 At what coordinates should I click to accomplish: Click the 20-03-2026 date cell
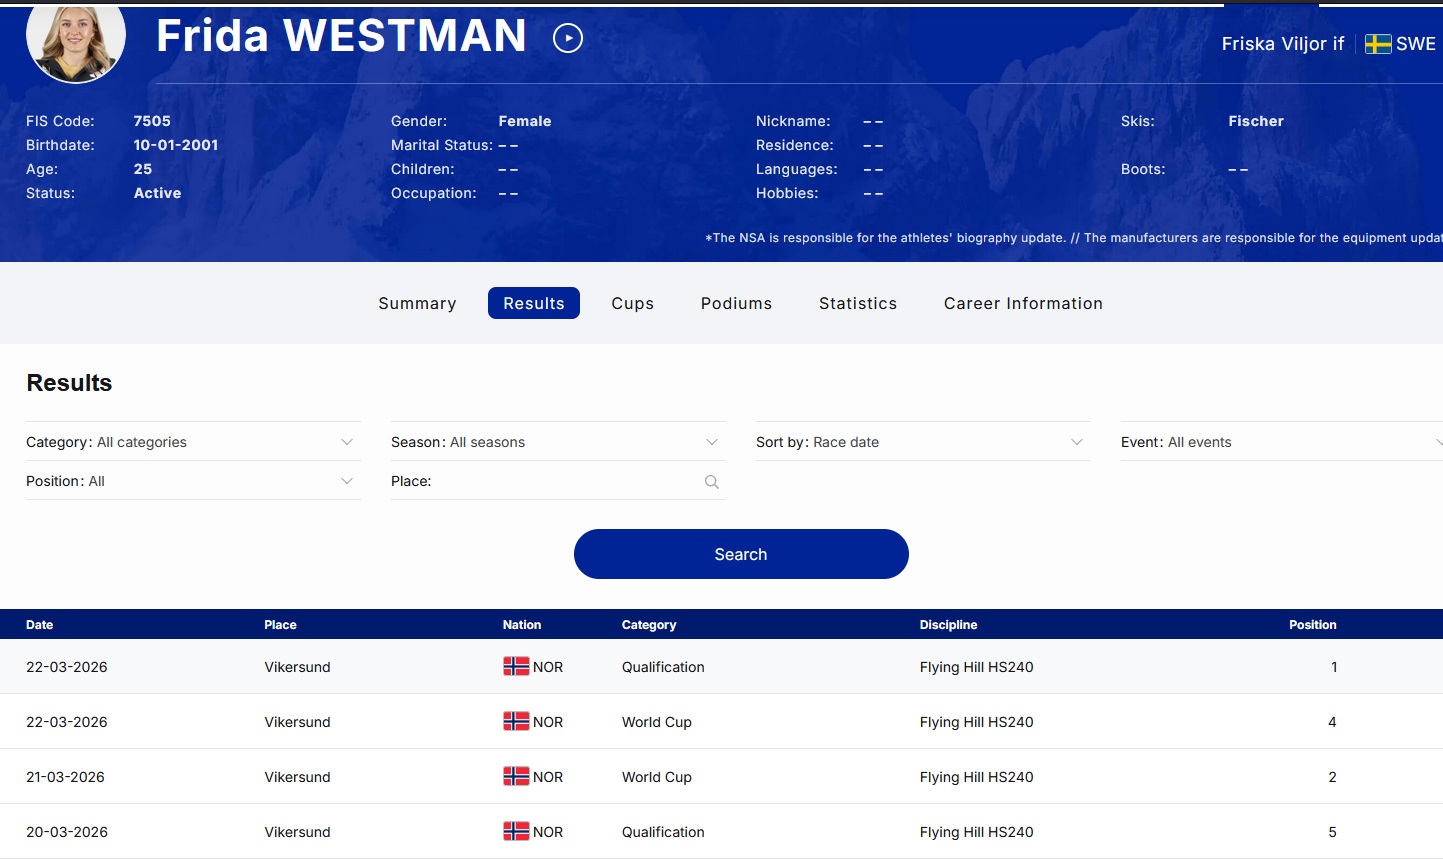coord(67,832)
